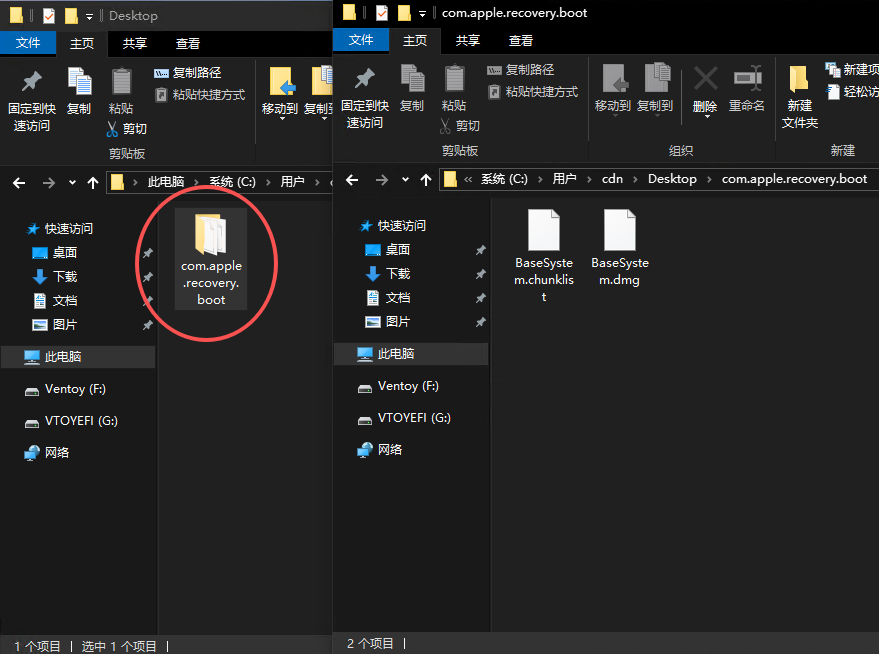Open recent locations dropdown in Desktop window
Screen dimensions: 879x654
pyautogui.click(x=72, y=183)
